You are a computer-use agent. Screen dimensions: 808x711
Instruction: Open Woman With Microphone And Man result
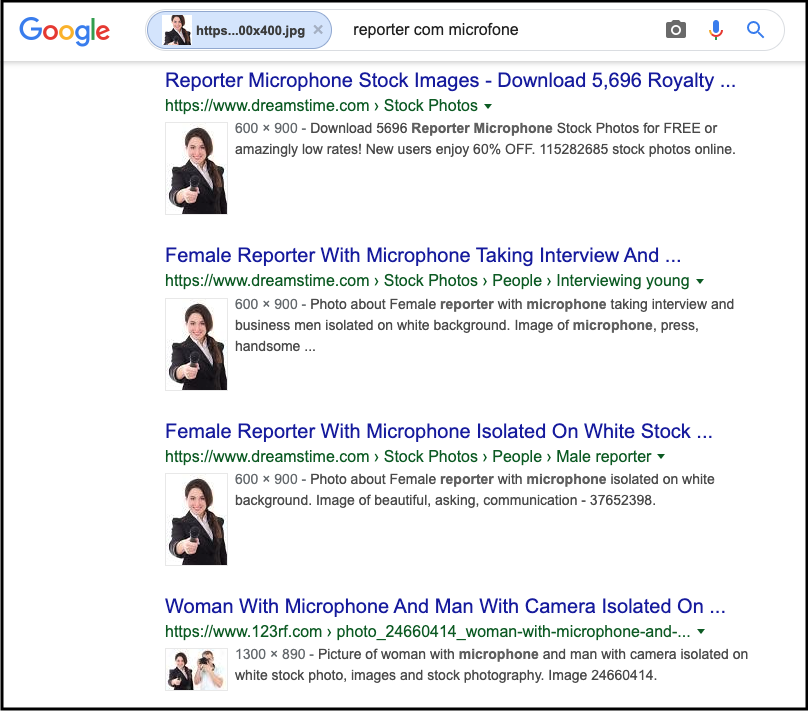pos(445,606)
